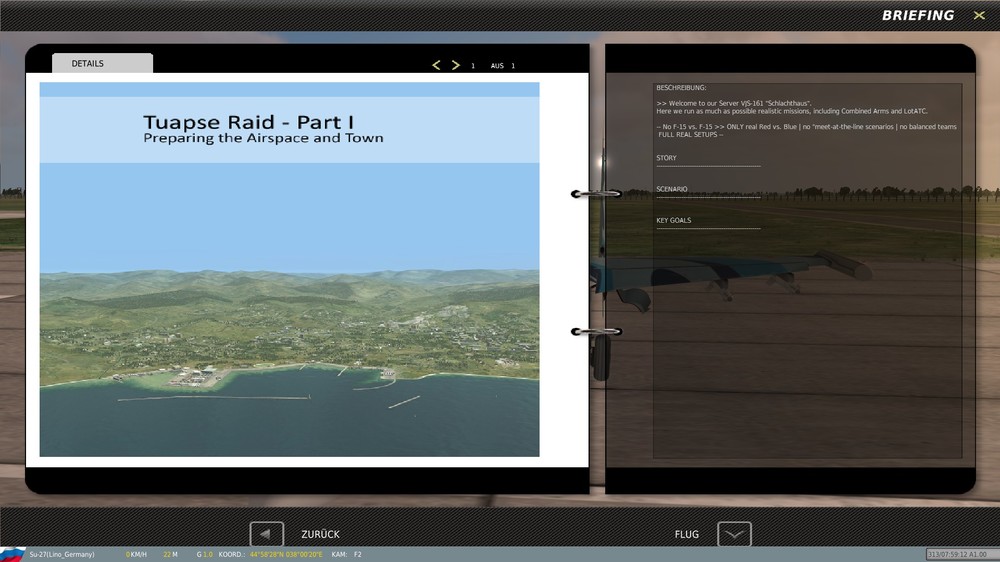The height and width of the screenshot is (562, 1000).
Task: Close the briefing with the X icon
Action: [979, 15]
